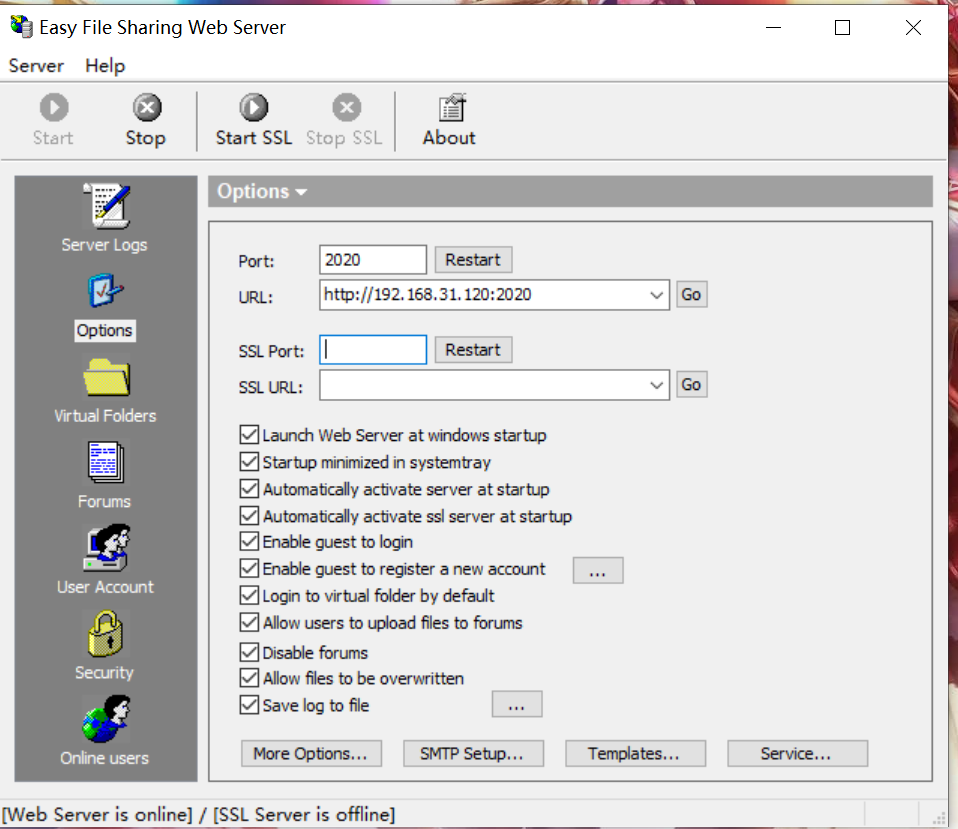The image size is (958, 829).
Task: Maximize the Easy File Sharing window
Action: coord(843,27)
